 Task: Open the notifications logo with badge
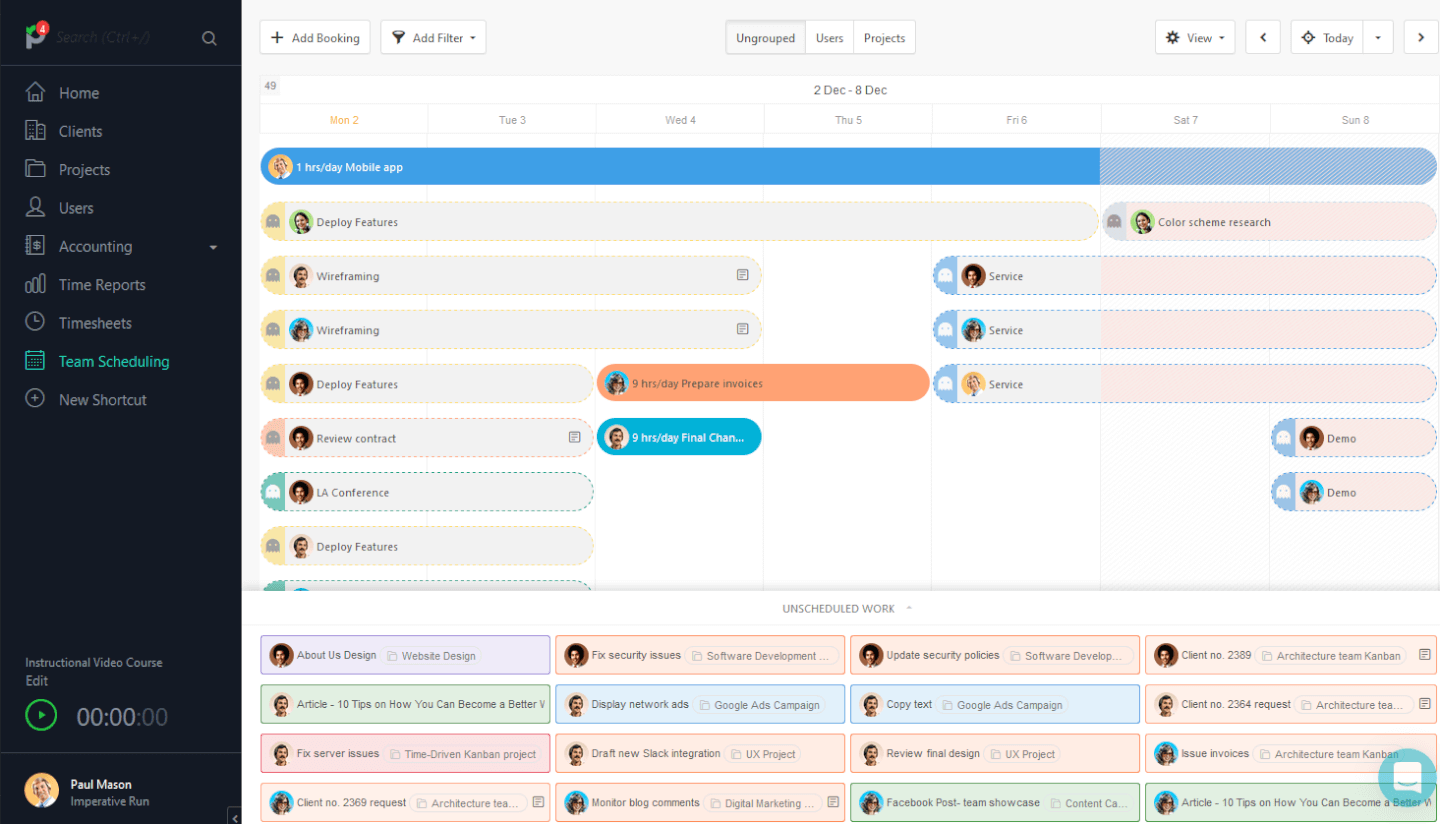36,36
